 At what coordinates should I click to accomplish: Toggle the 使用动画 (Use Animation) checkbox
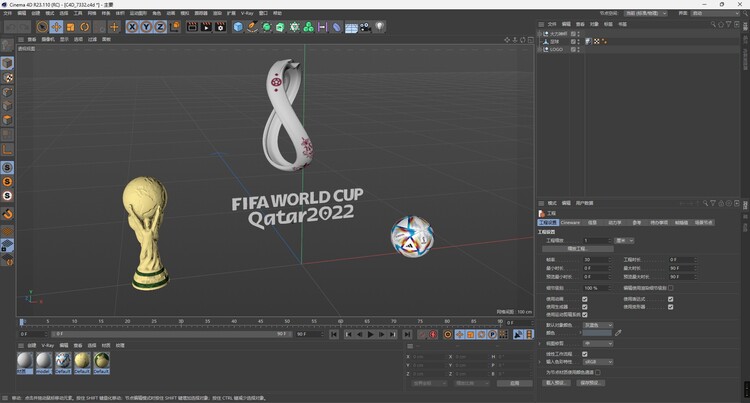pyautogui.click(x=585, y=299)
